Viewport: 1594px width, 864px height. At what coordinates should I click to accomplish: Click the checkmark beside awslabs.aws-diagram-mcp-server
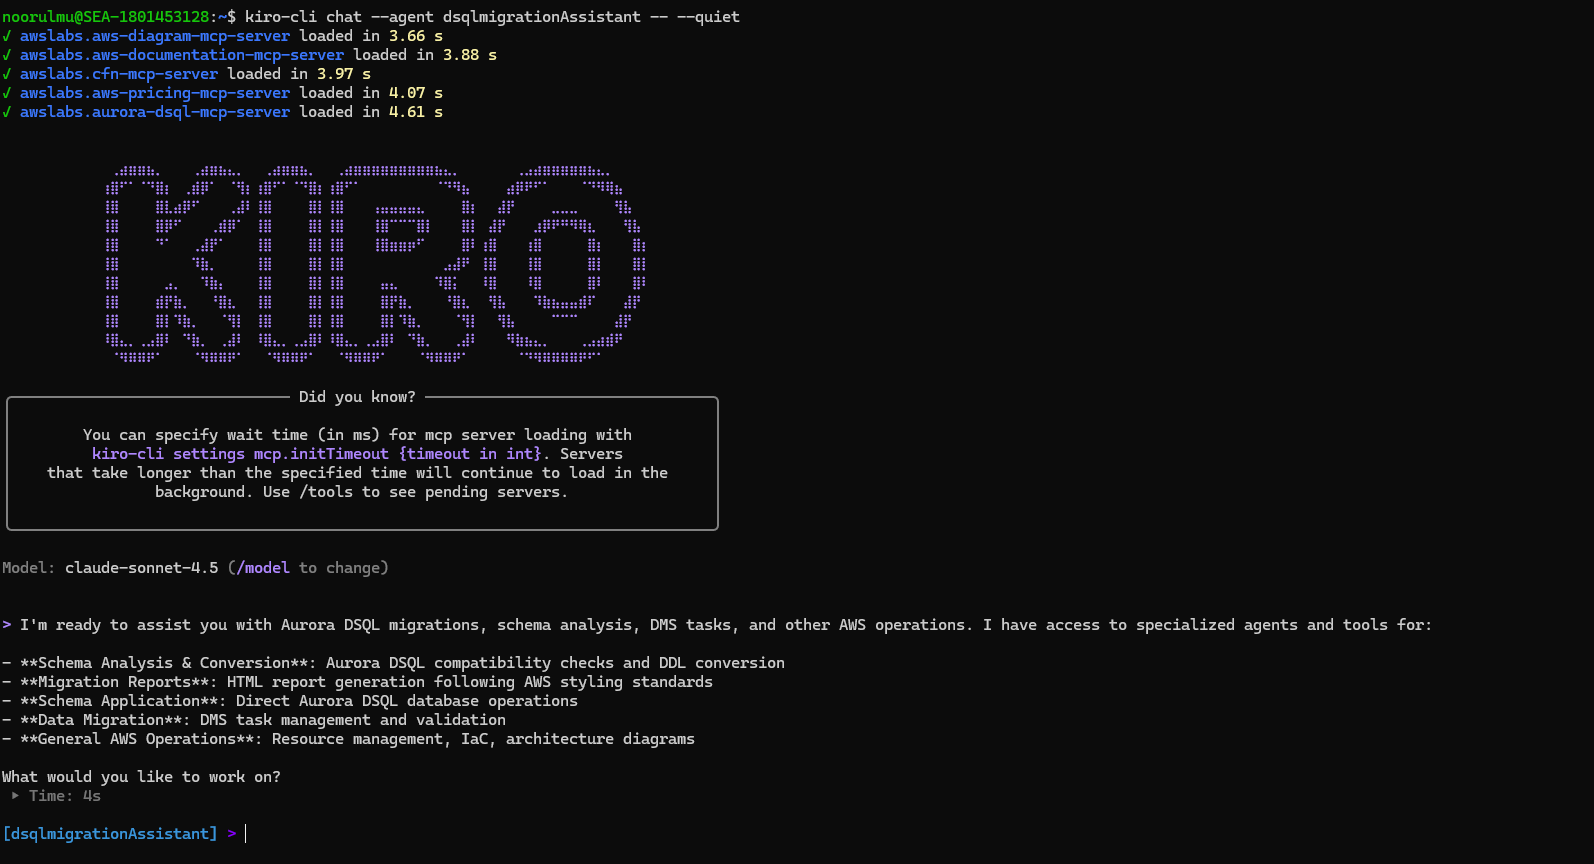tap(7, 36)
